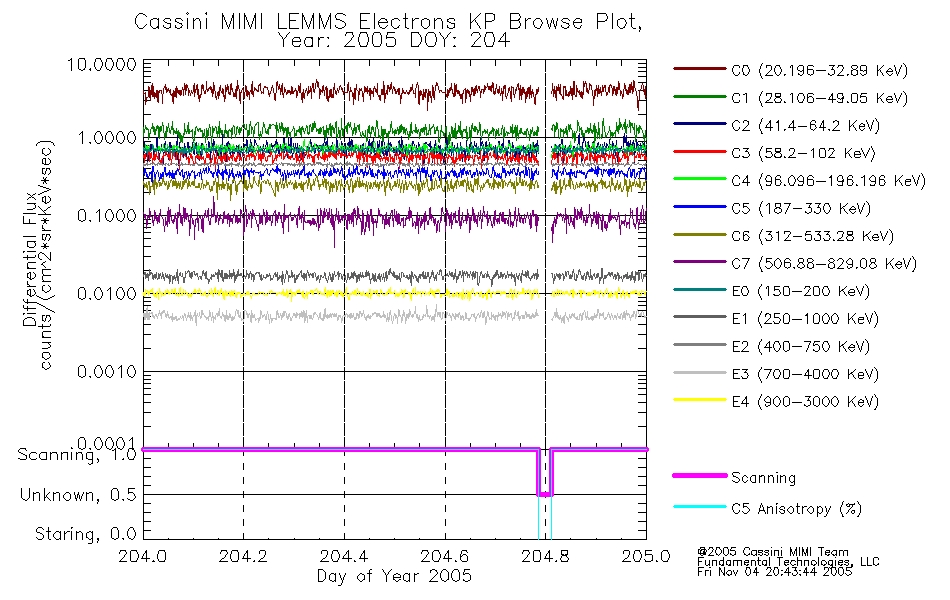Click the C1 green legend line

[699, 96]
